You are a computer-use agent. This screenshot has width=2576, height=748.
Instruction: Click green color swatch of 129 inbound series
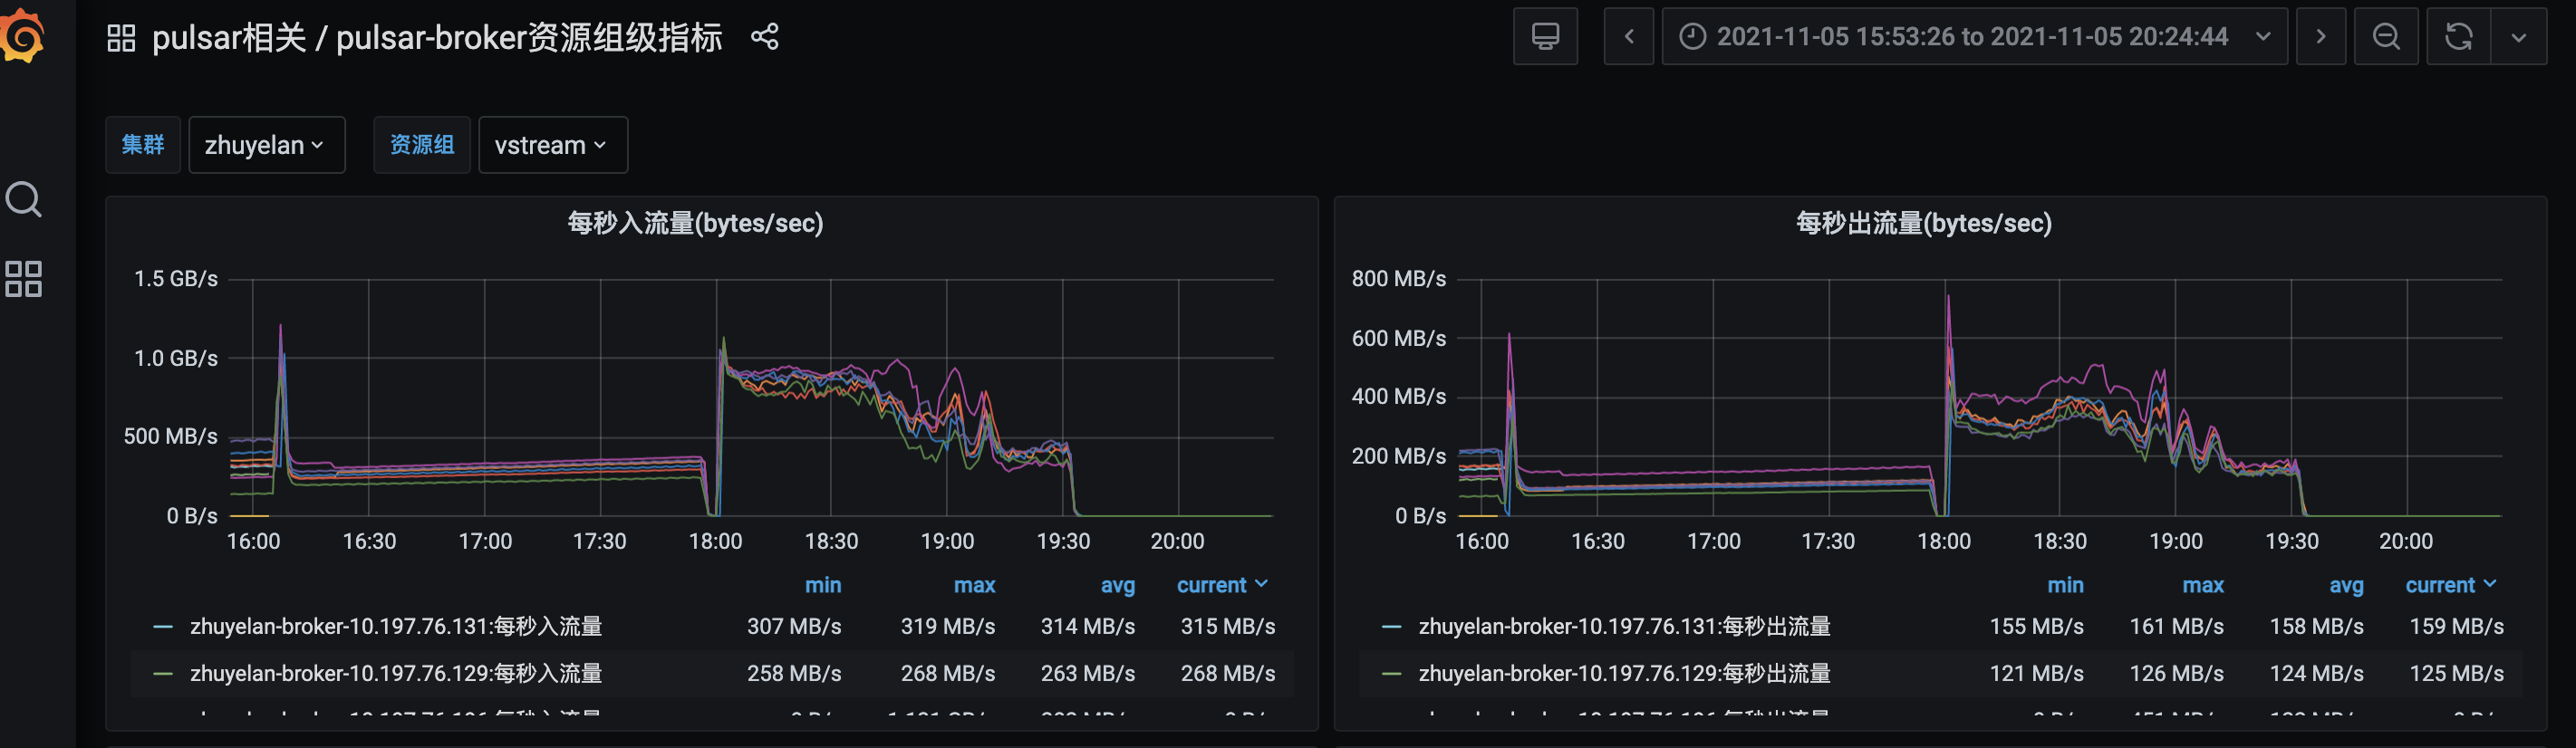(163, 674)
